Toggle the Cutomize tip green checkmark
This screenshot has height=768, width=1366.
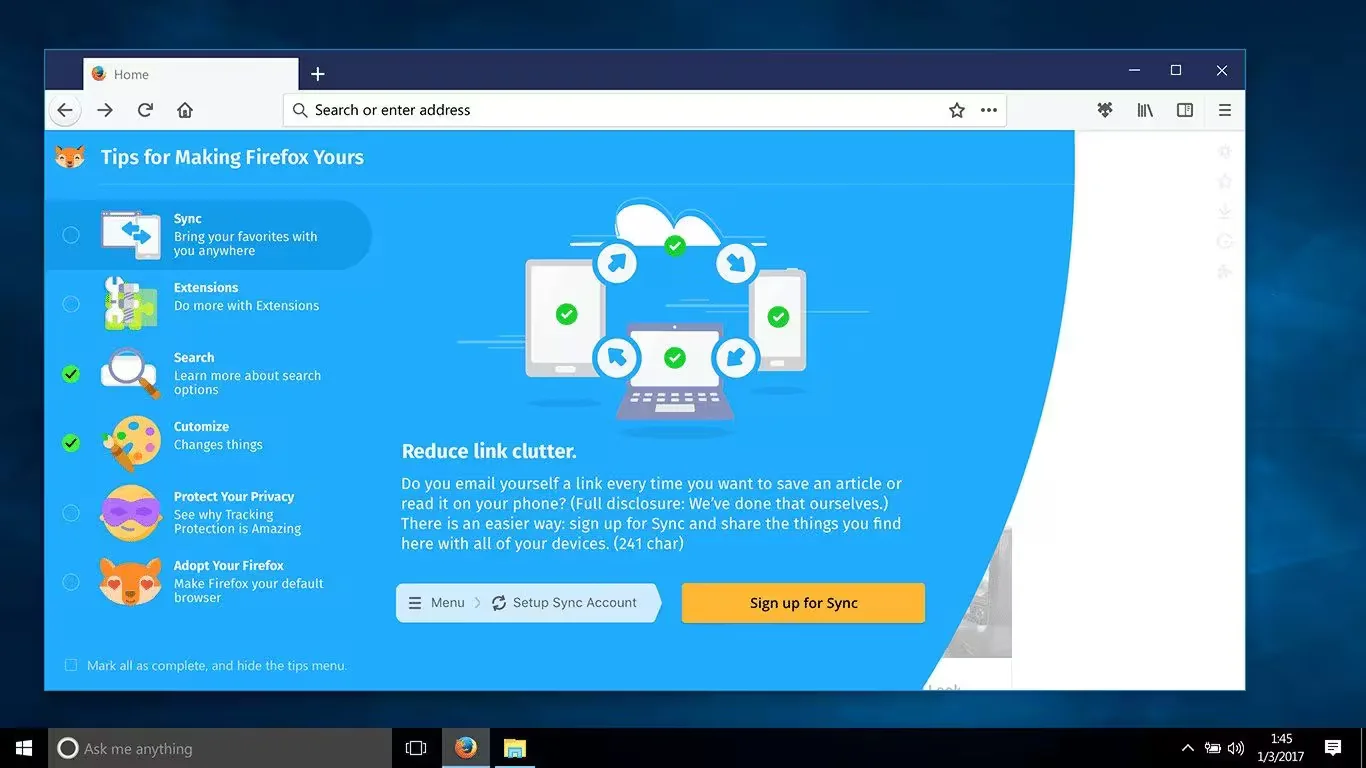[x=71, y=443]
